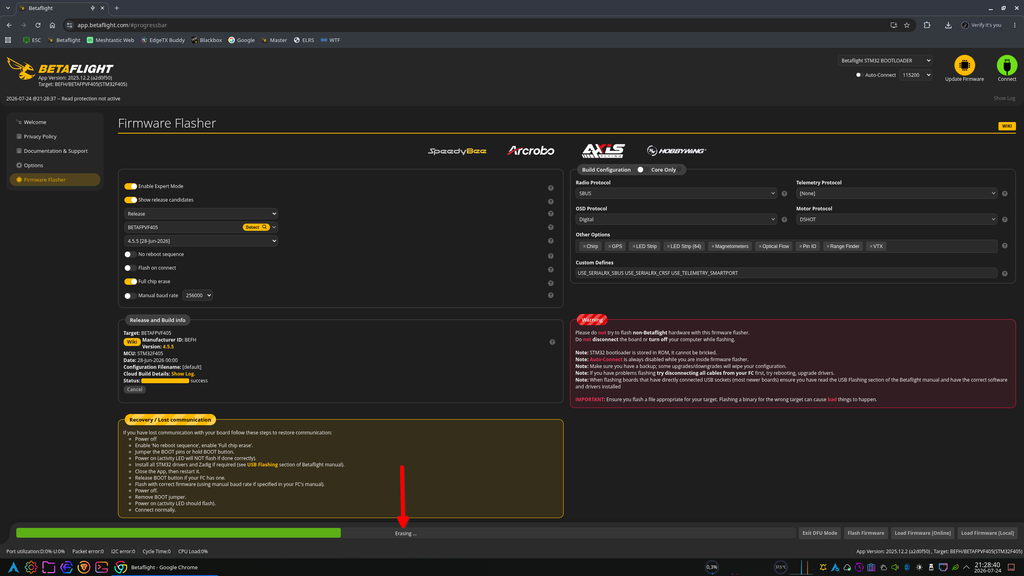Screen dimensions: 1024x576
Task: Open the SpeedyBee sponsor logo
Action: tap(457, 151)
